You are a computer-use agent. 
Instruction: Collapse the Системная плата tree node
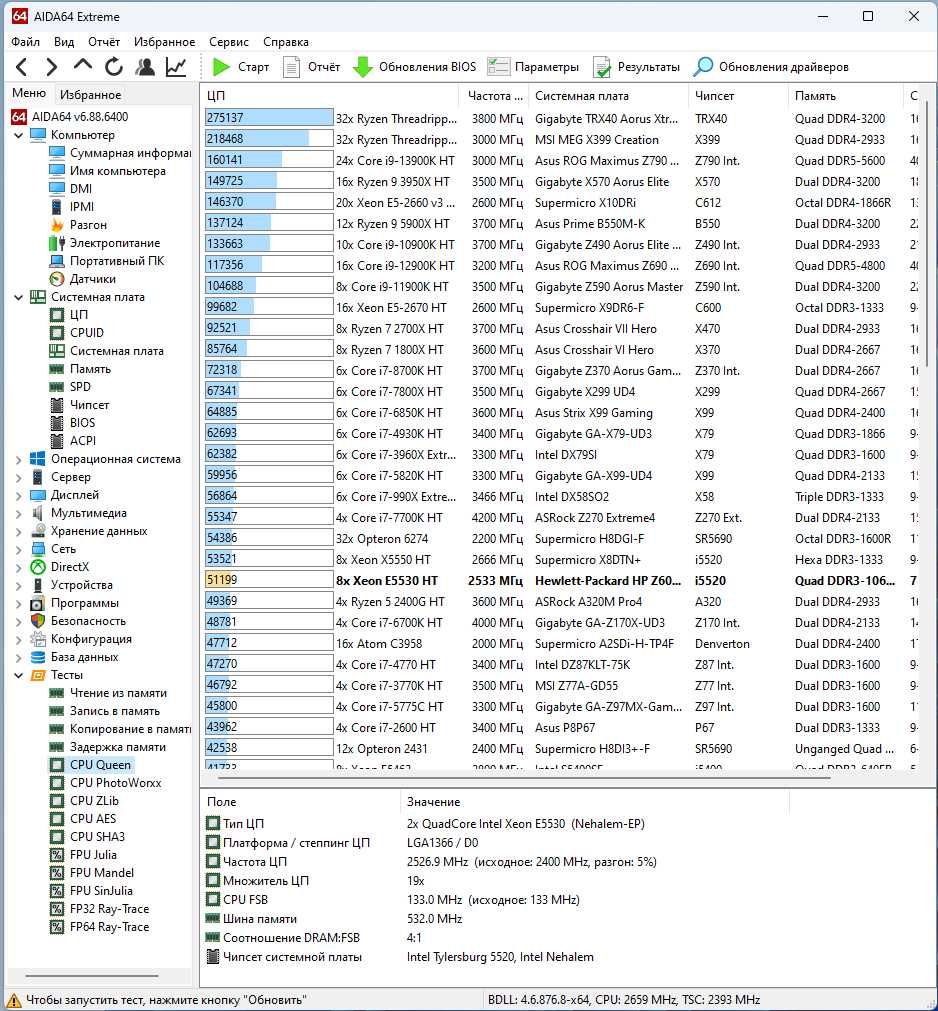point(18,297)
